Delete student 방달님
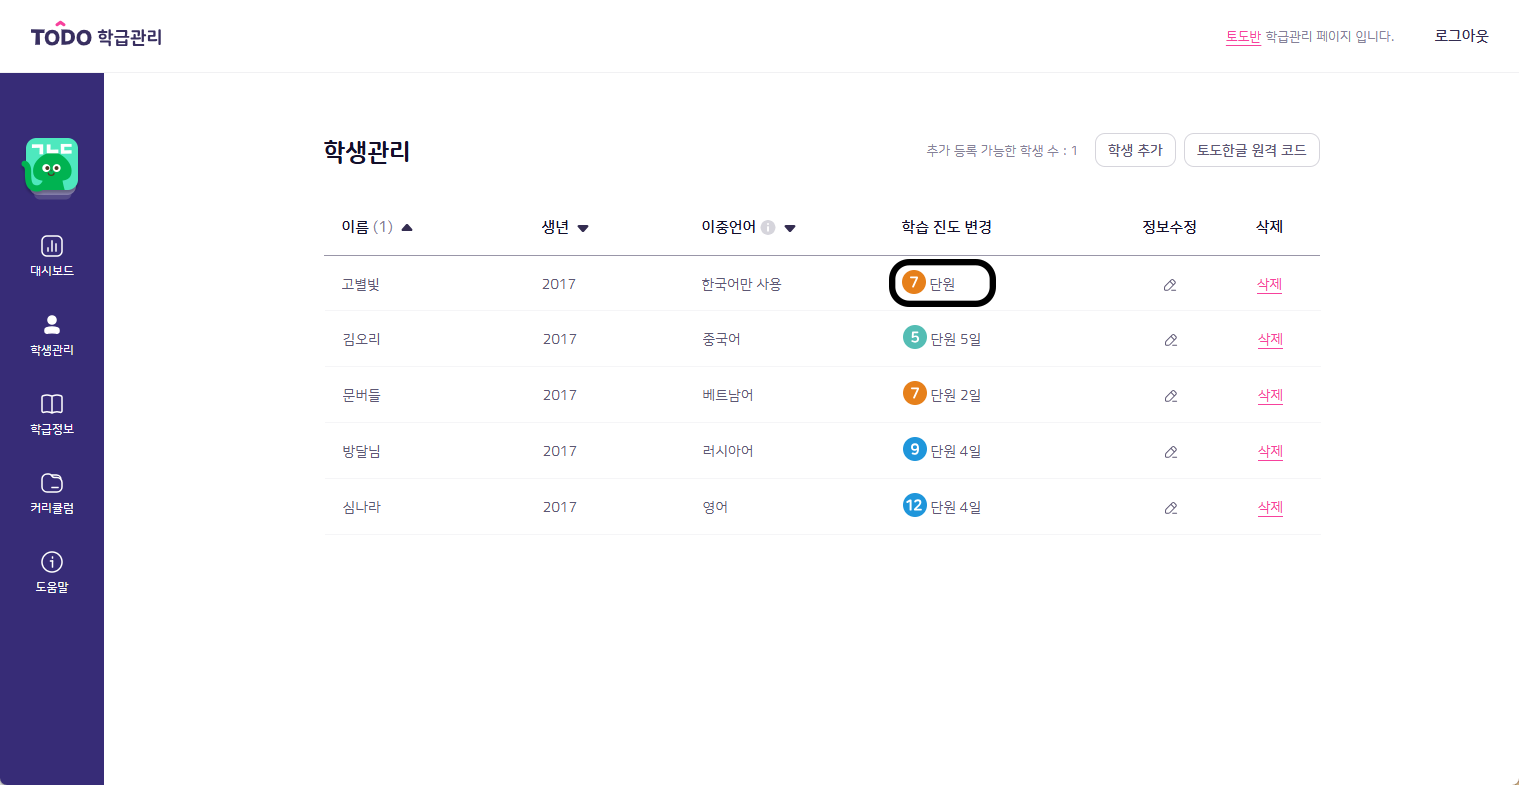 (1270, 451)
